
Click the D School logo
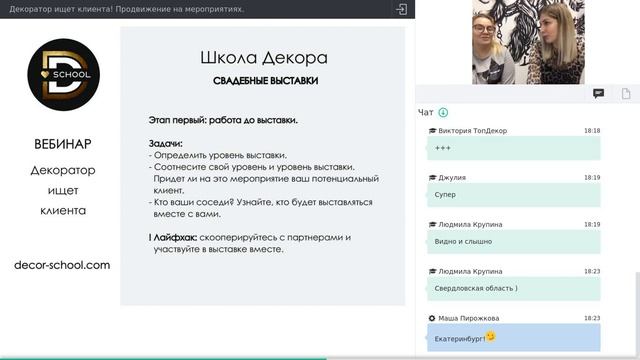(63, 75)
